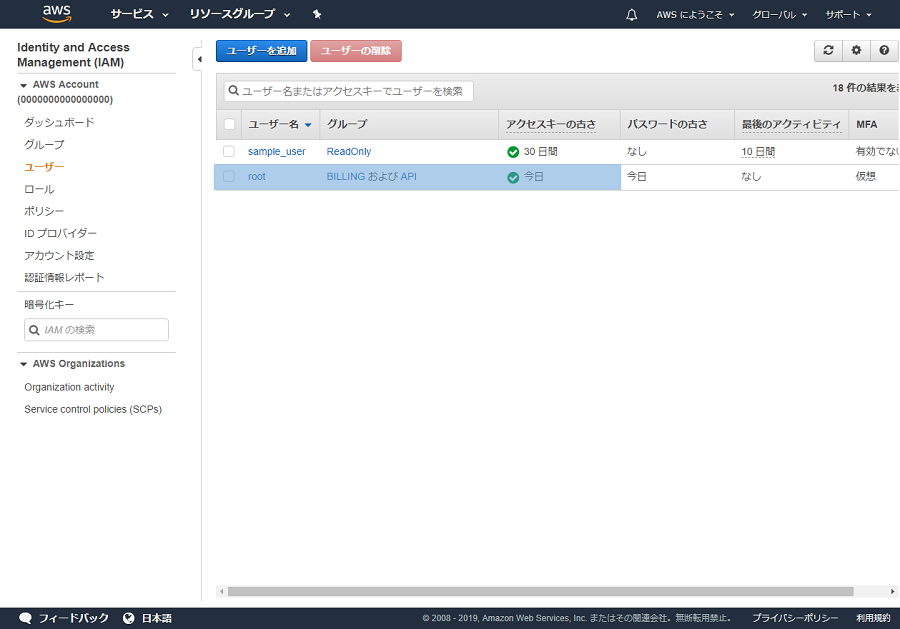Open the サポート dropdown menu
This screenshot has width=900, height=629.
pos(848,14)
